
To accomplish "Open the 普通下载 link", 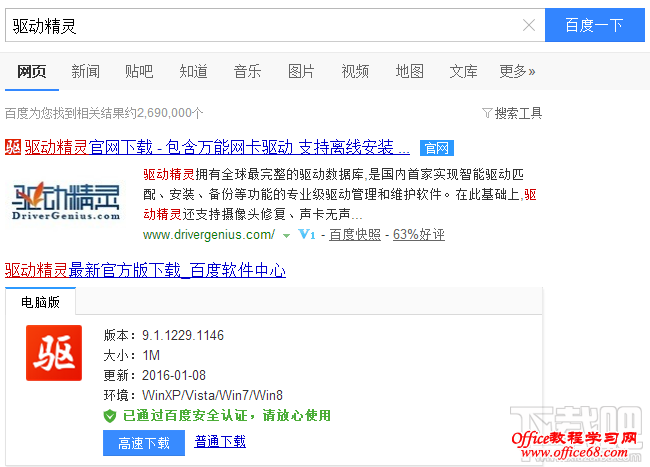I will (220, 442).
